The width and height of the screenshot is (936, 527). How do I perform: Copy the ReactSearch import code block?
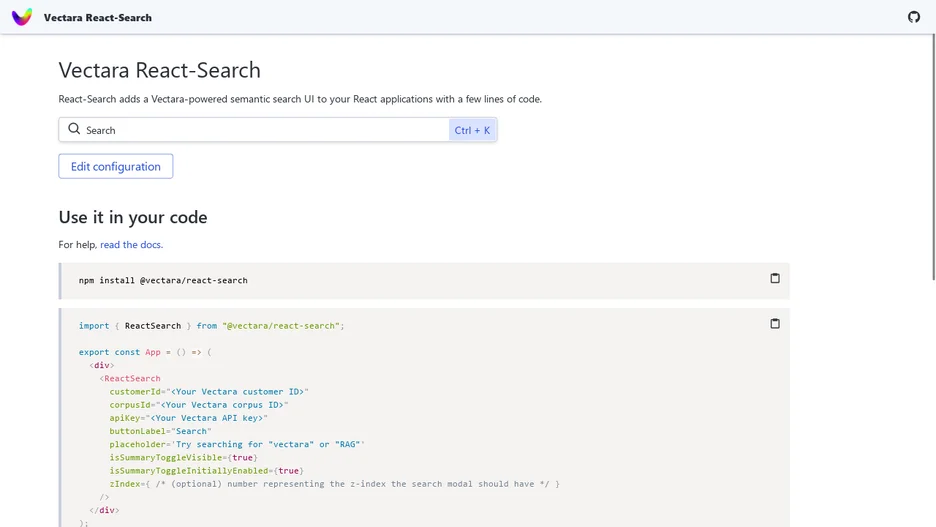pos(775,323)
